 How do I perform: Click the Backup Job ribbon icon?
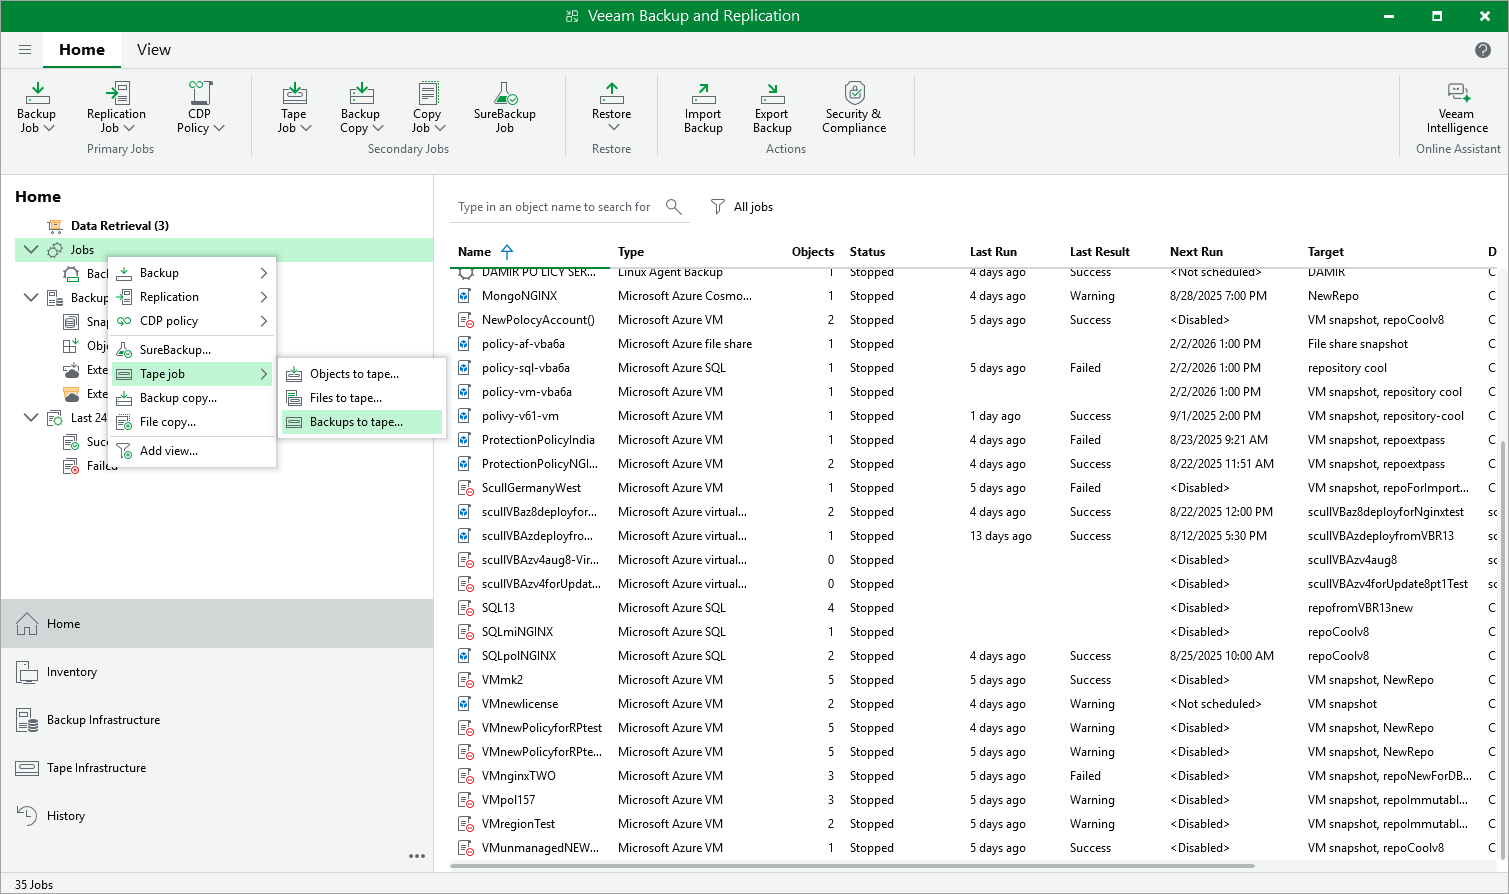point(37,93)
